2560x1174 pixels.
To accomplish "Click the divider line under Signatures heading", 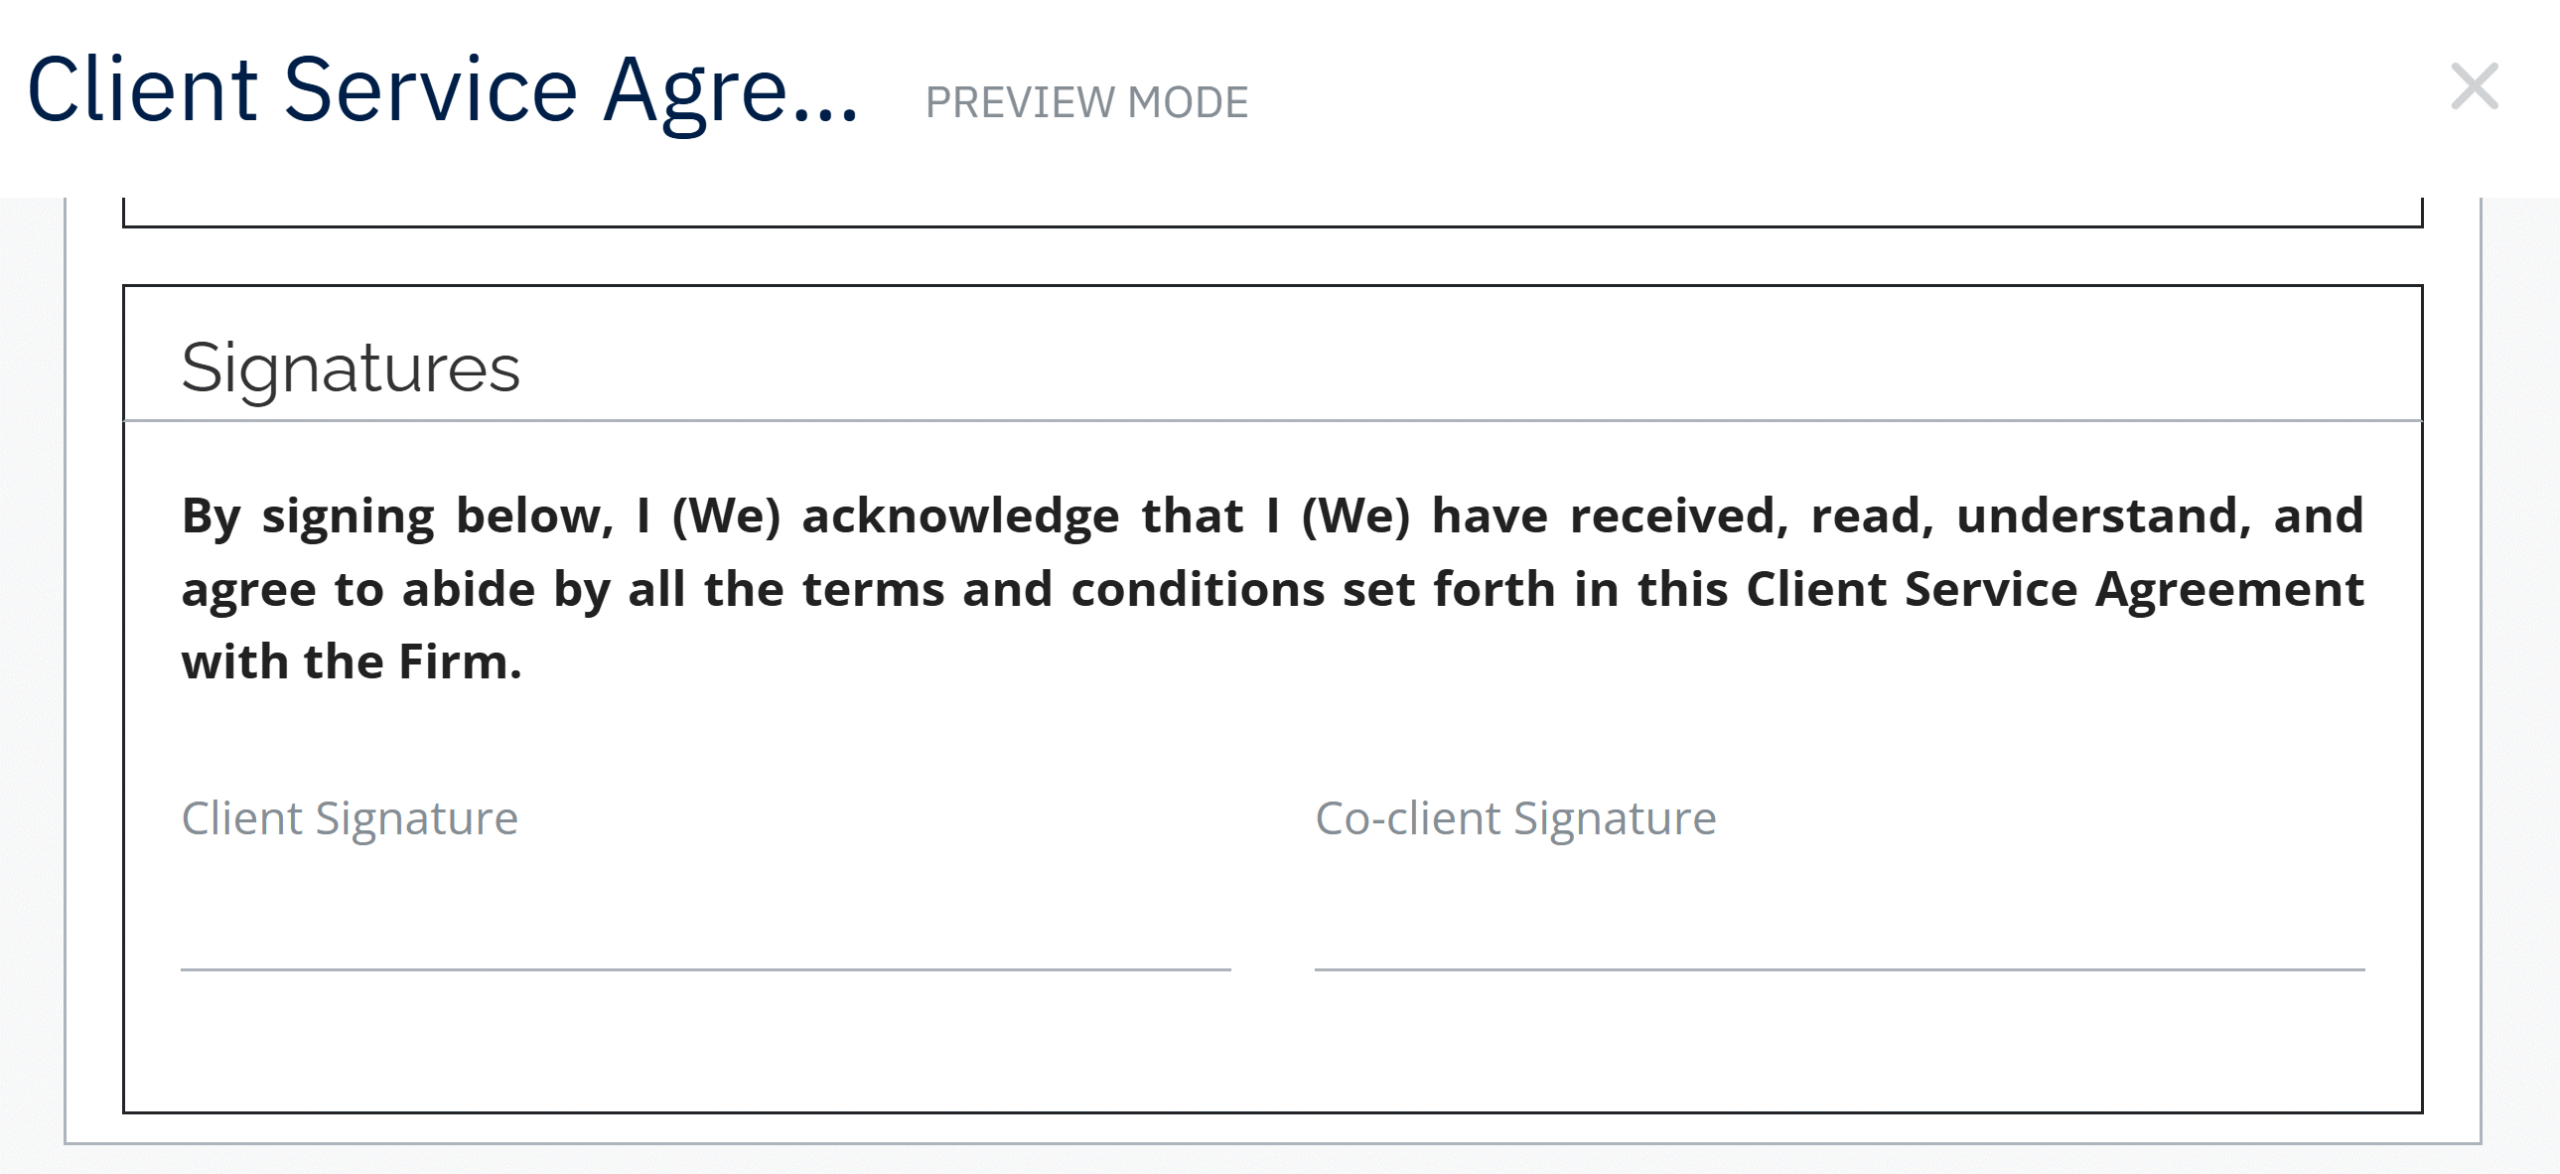I will 1272,421.
